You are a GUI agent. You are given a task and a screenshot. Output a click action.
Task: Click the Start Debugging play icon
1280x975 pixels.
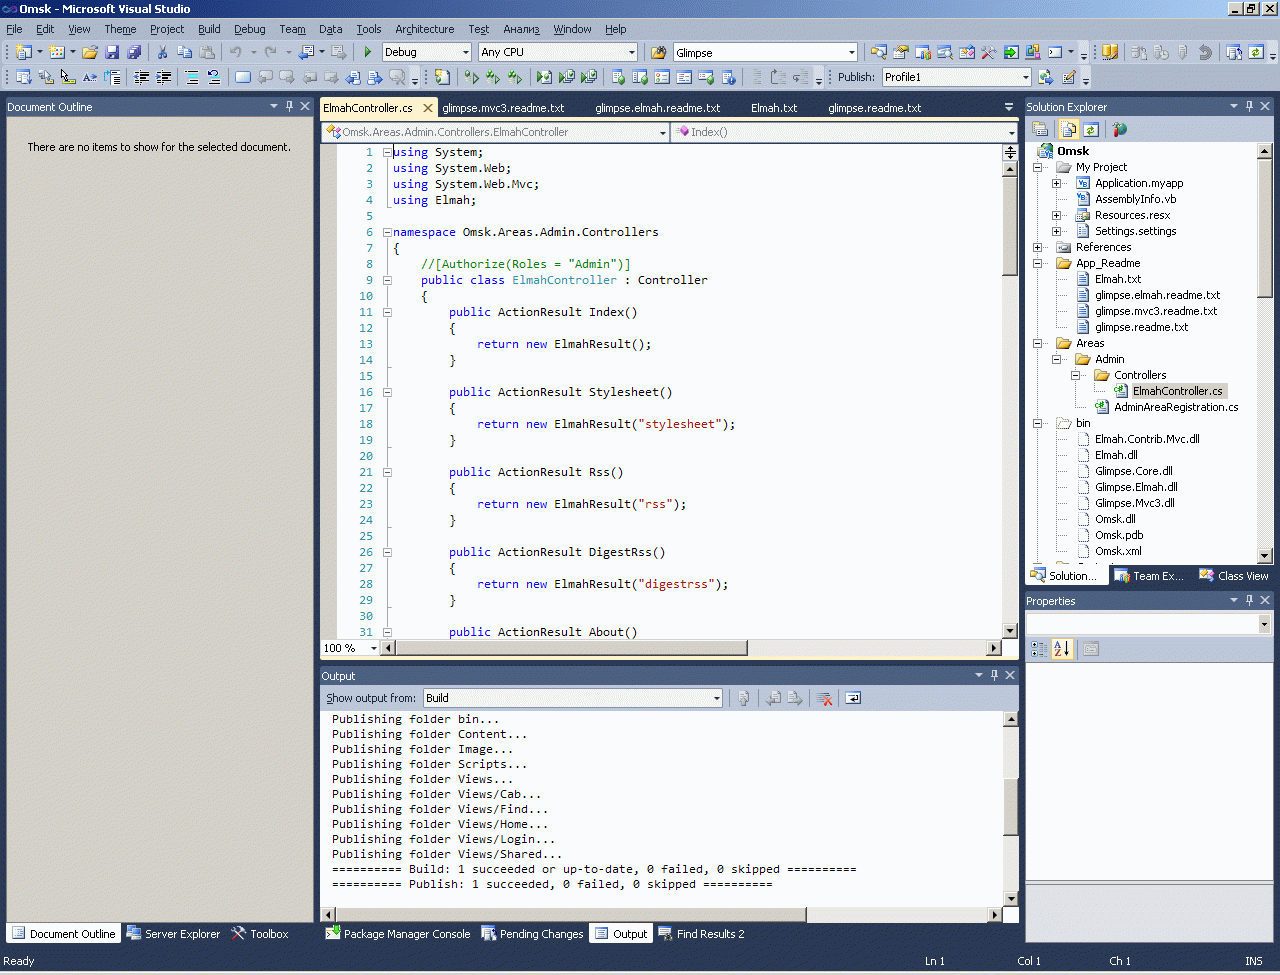(368, 52)
